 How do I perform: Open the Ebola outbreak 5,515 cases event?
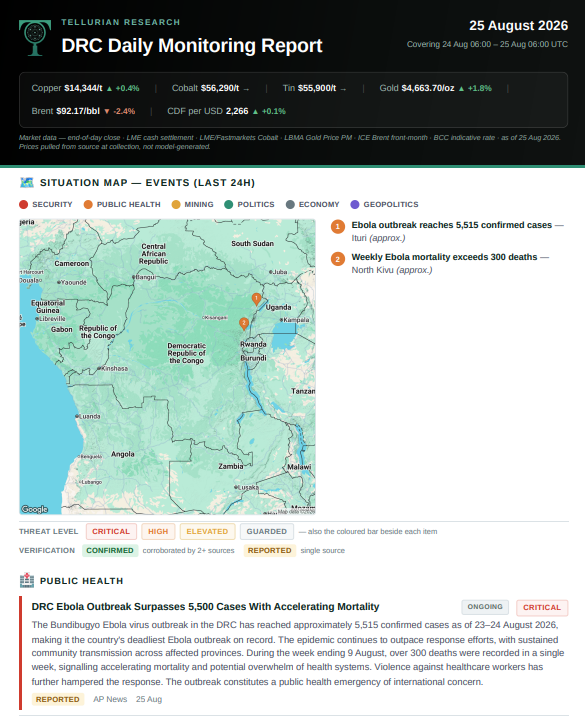tap(451, 225)
